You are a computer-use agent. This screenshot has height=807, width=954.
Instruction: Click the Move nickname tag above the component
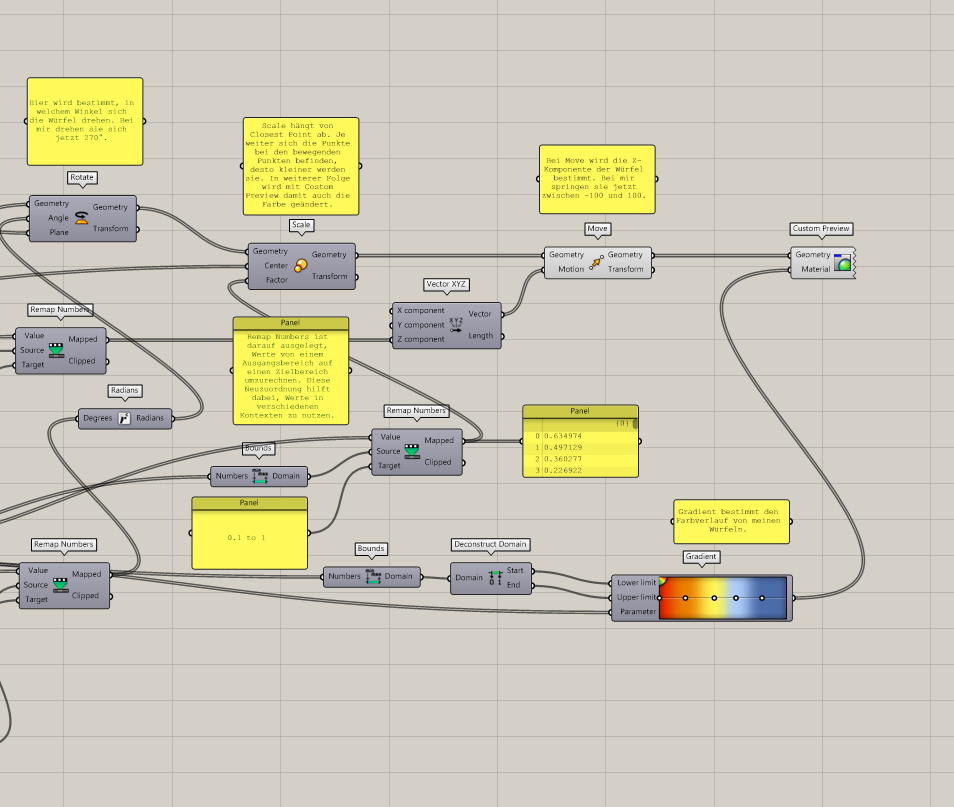(x=596, y=228)
